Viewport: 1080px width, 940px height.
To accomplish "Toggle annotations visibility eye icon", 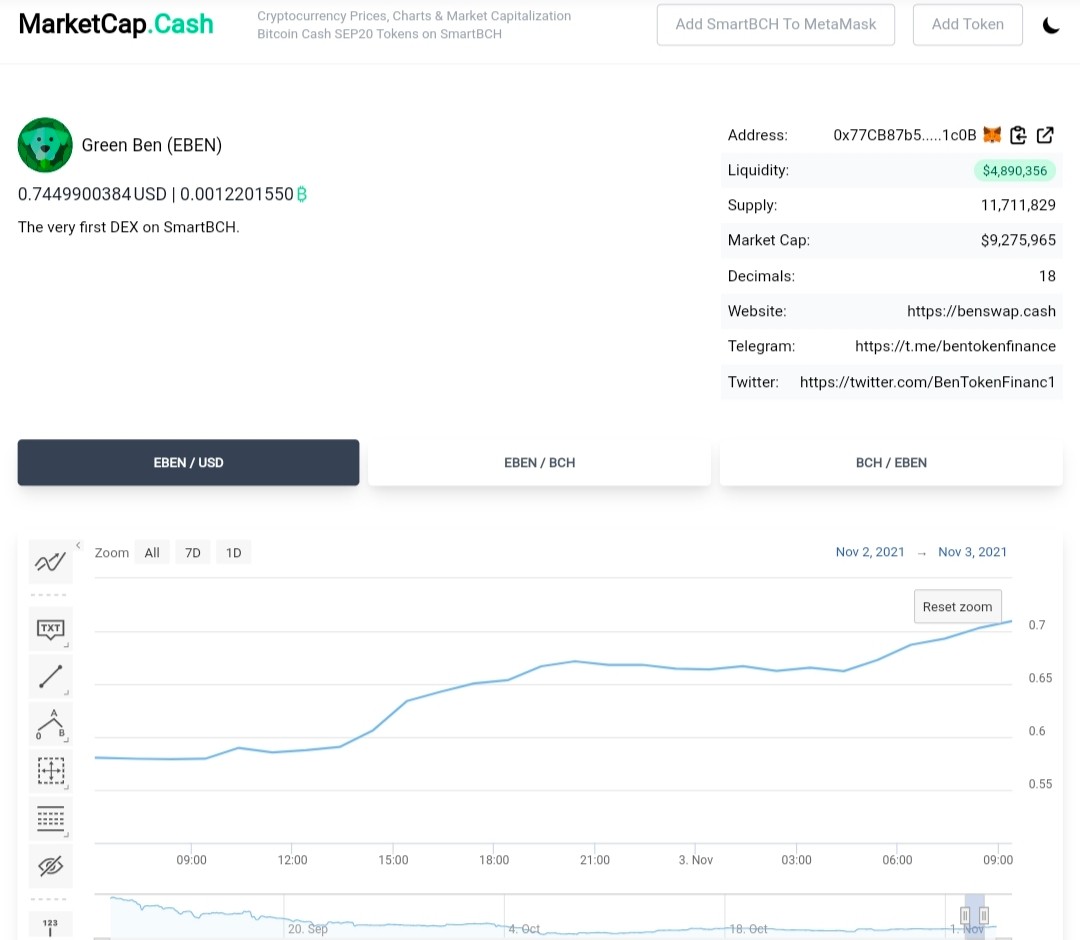I will (x=50, y=866).
